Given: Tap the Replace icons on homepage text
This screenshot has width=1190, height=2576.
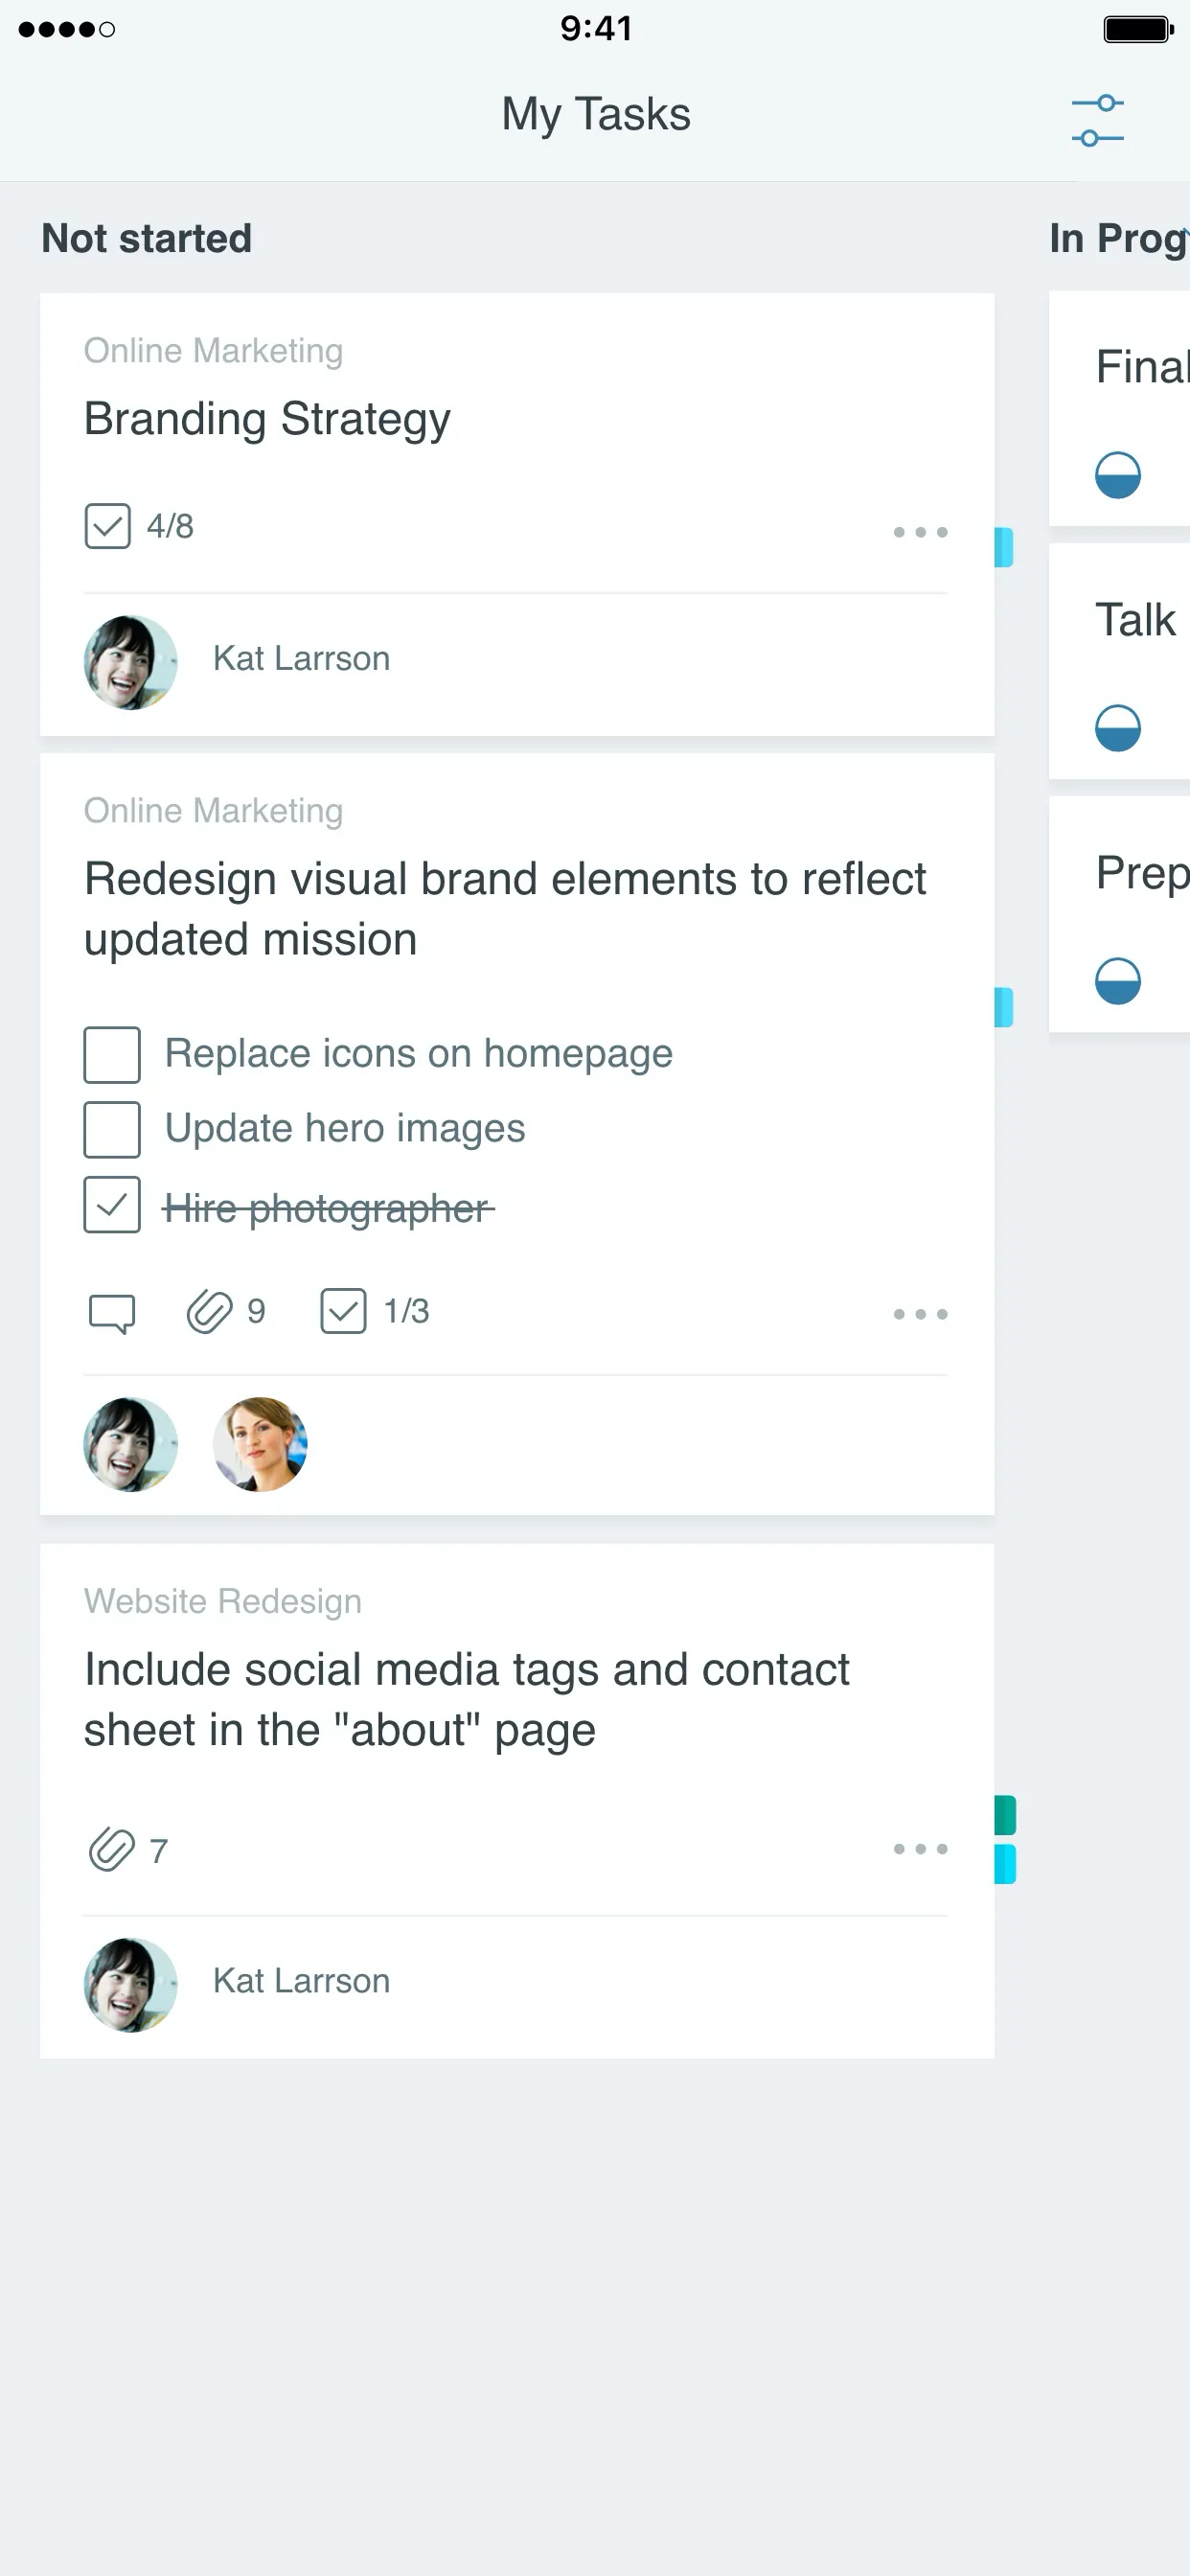Looking at the screenshot, I should pos(419,1054).
